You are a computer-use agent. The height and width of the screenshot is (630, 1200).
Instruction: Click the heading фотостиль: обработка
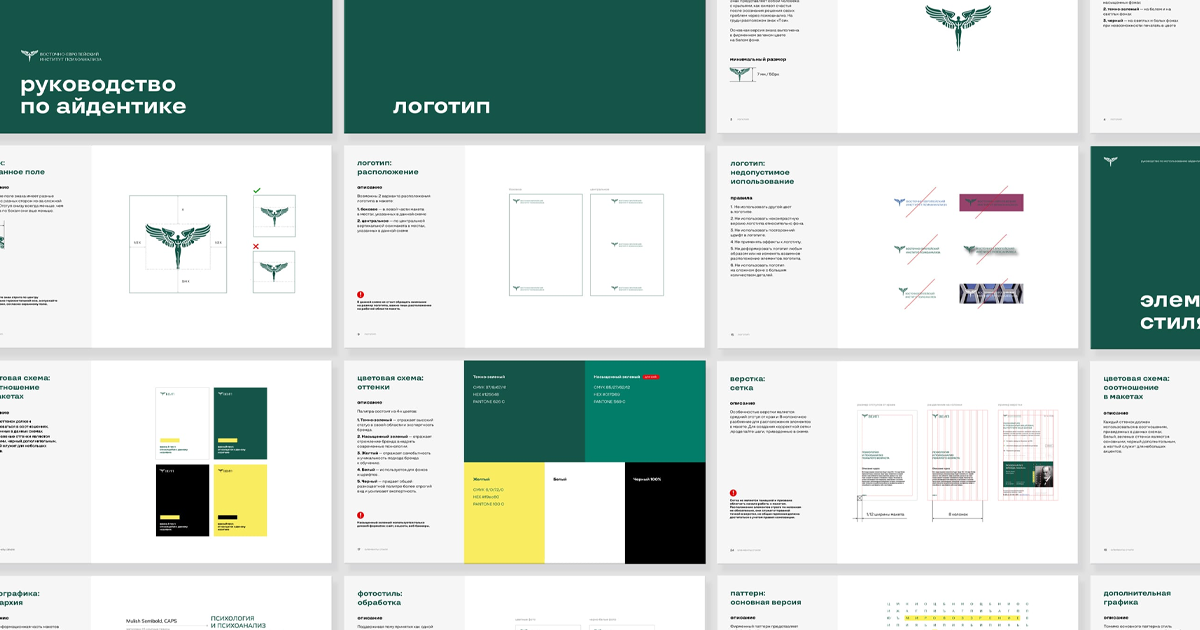pos(380,598)
